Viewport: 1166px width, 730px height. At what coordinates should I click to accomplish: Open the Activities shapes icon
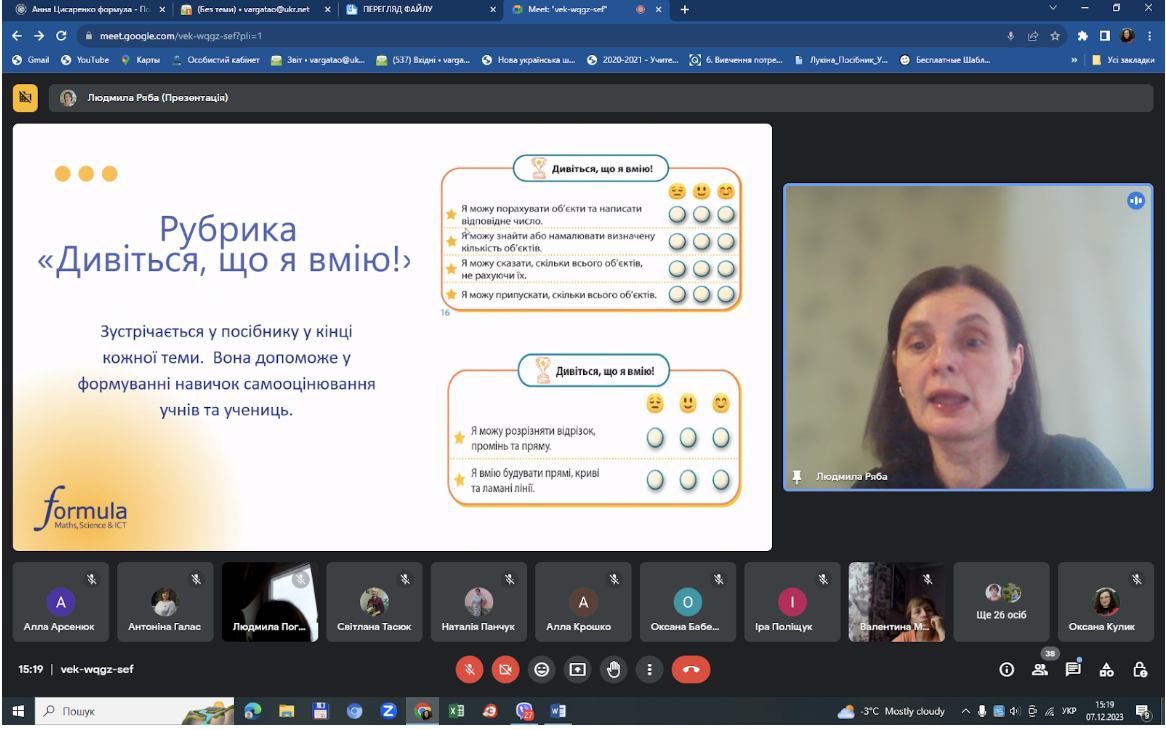[1107, 670]
